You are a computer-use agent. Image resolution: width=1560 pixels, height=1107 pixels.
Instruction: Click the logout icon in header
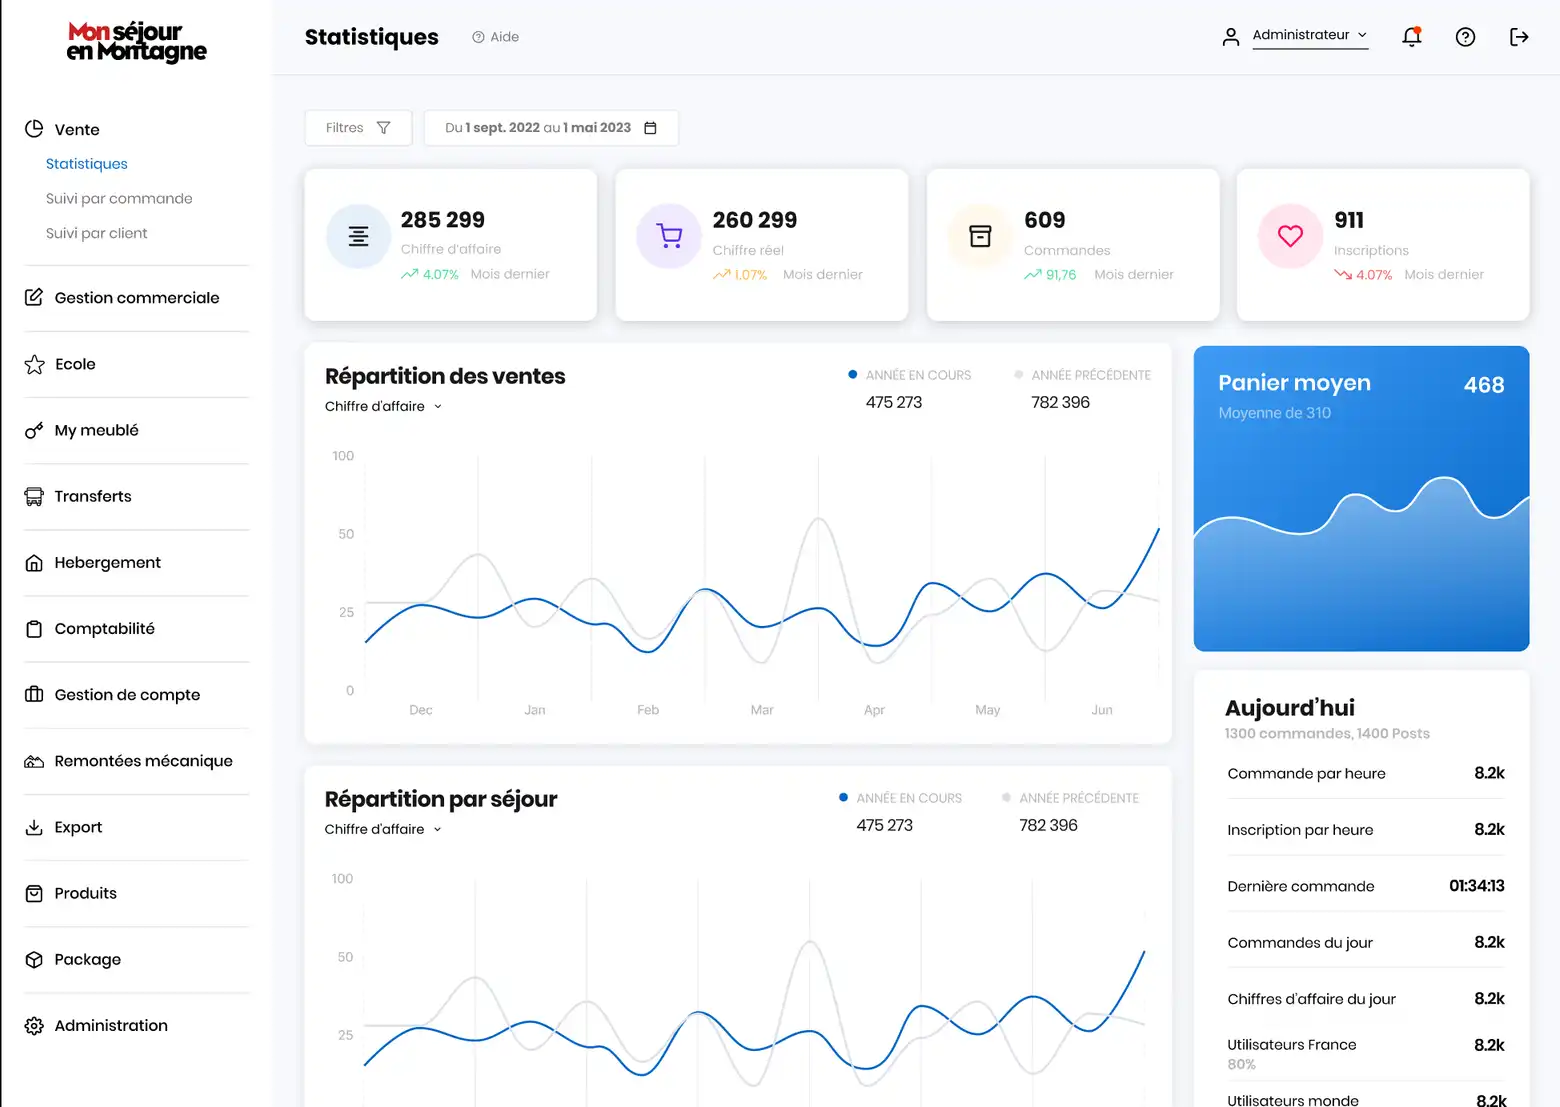point(1518,37)
